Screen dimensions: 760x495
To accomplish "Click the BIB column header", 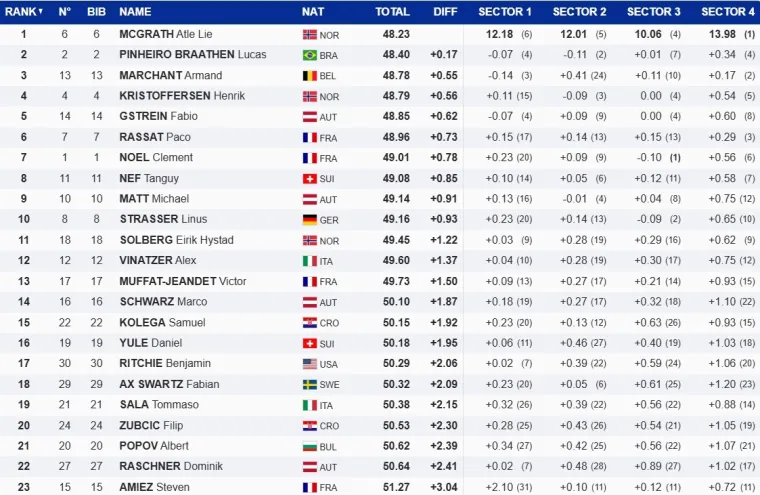I will click(x=96, y=12).
